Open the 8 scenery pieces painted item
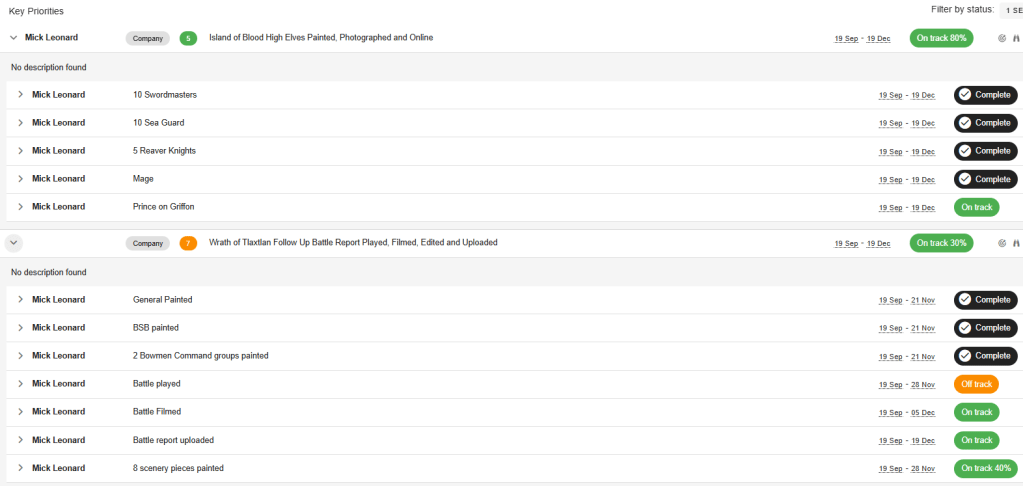The image size is (1023, 486). click(178, 468)
